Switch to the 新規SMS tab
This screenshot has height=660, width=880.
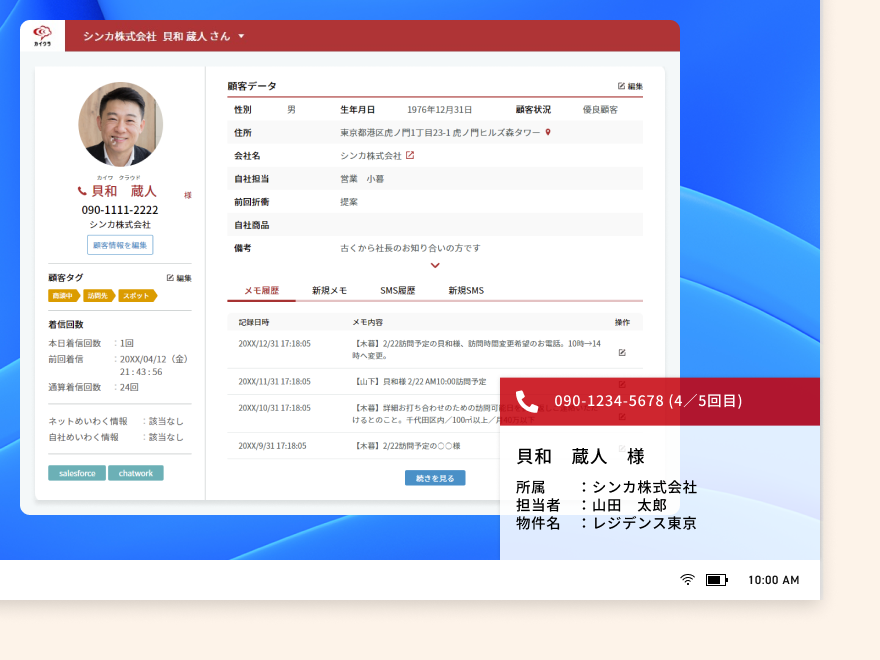pos(466,291)
